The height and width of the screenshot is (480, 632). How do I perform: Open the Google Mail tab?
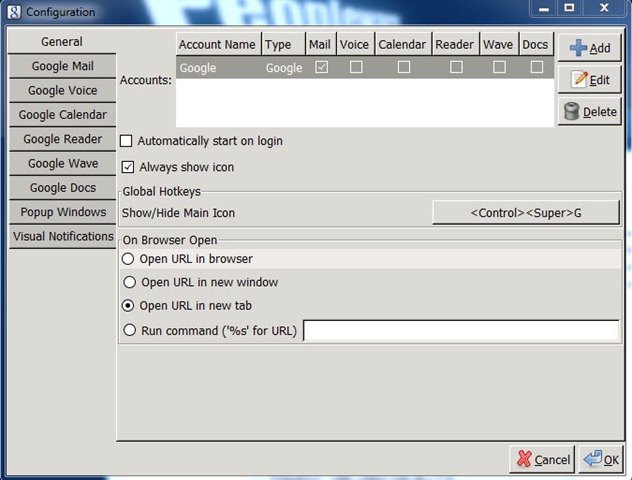pos(62,66)
